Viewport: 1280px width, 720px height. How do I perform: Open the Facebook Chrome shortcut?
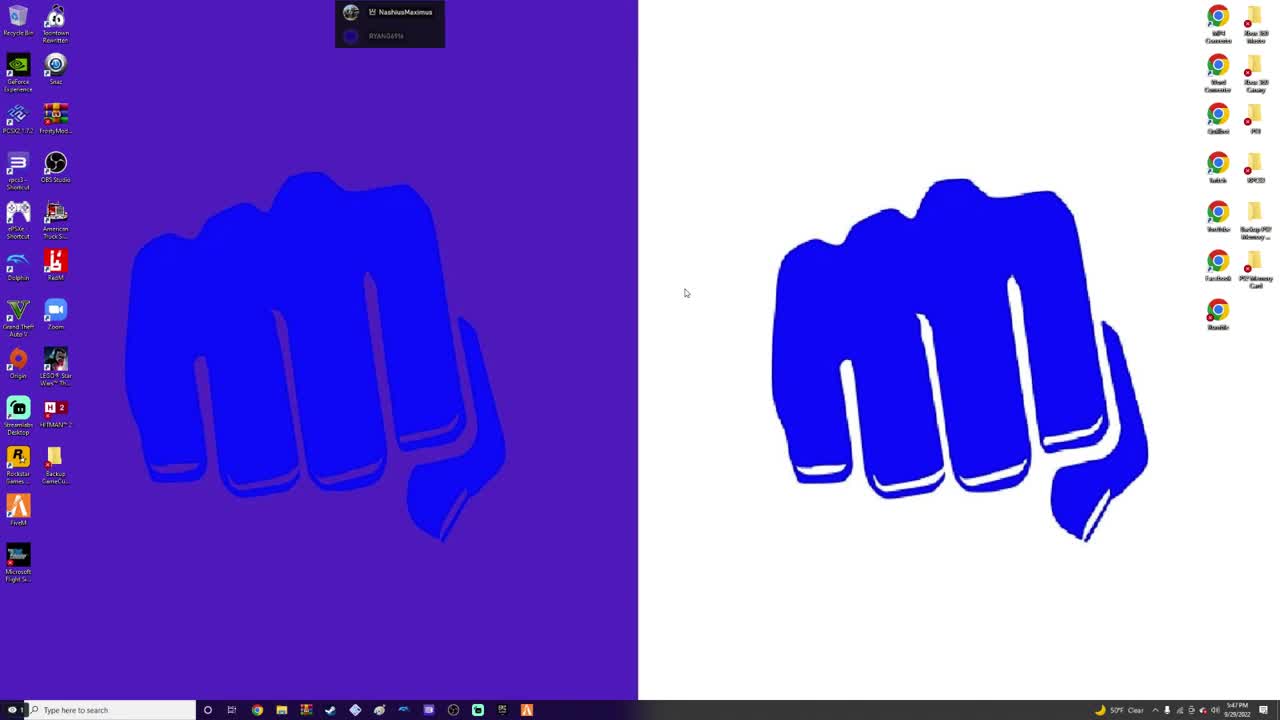coord(1218,266)
